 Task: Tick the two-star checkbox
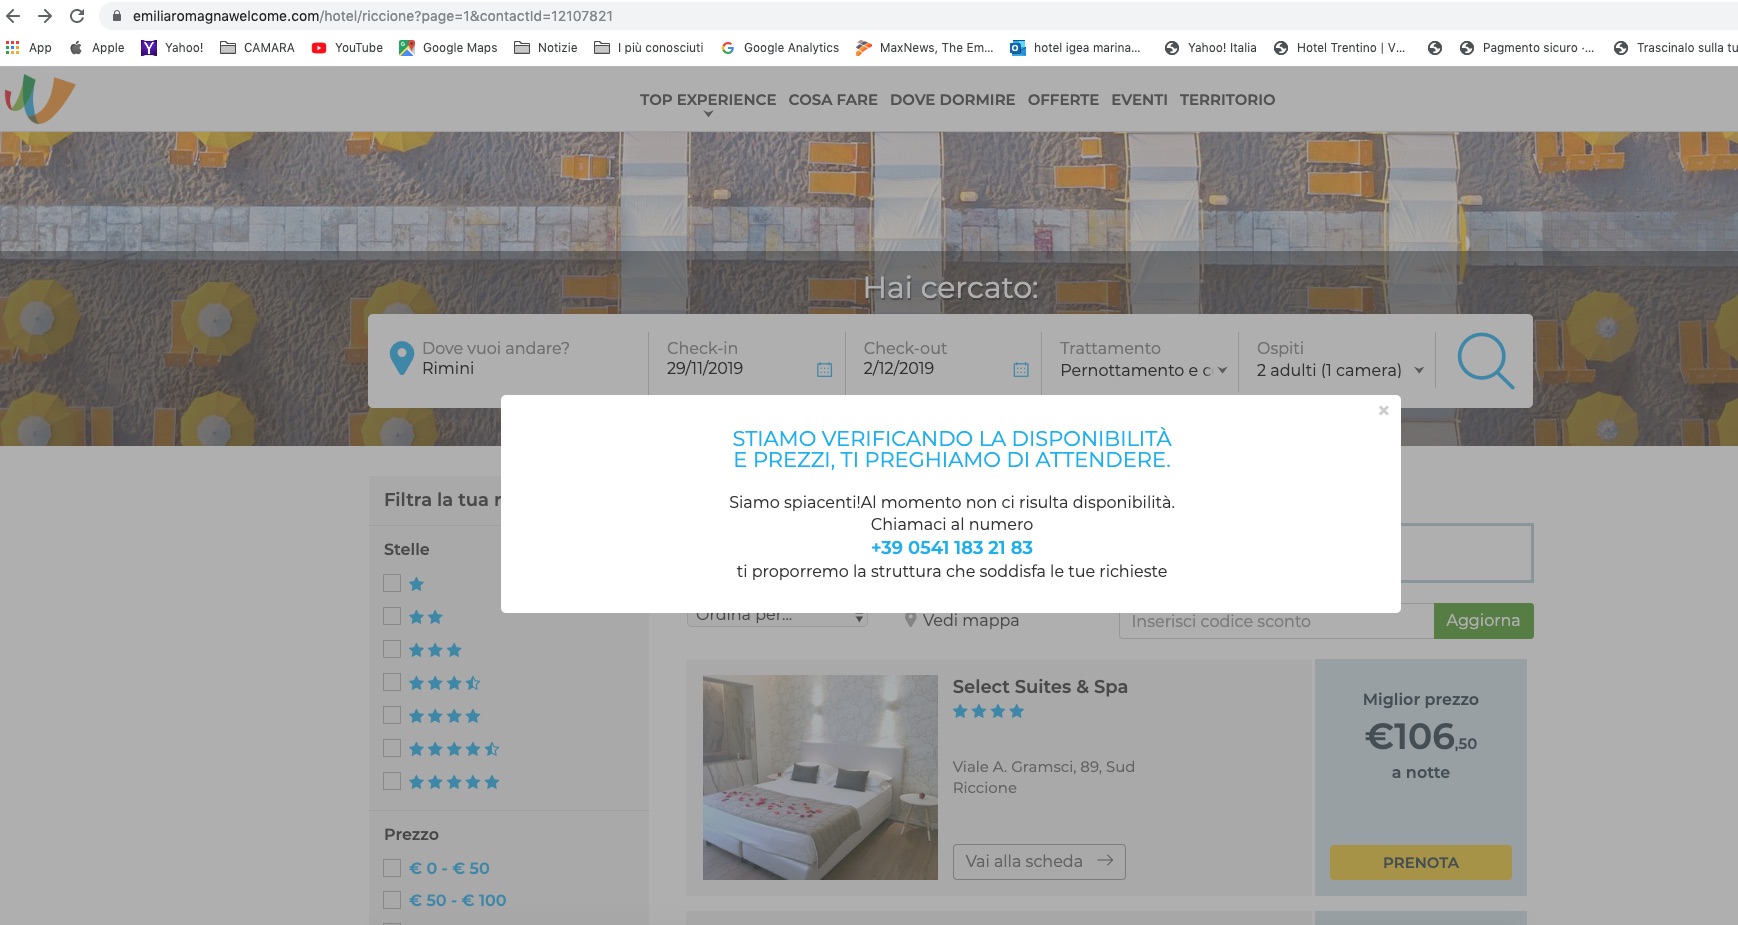[x=392, y=616]
